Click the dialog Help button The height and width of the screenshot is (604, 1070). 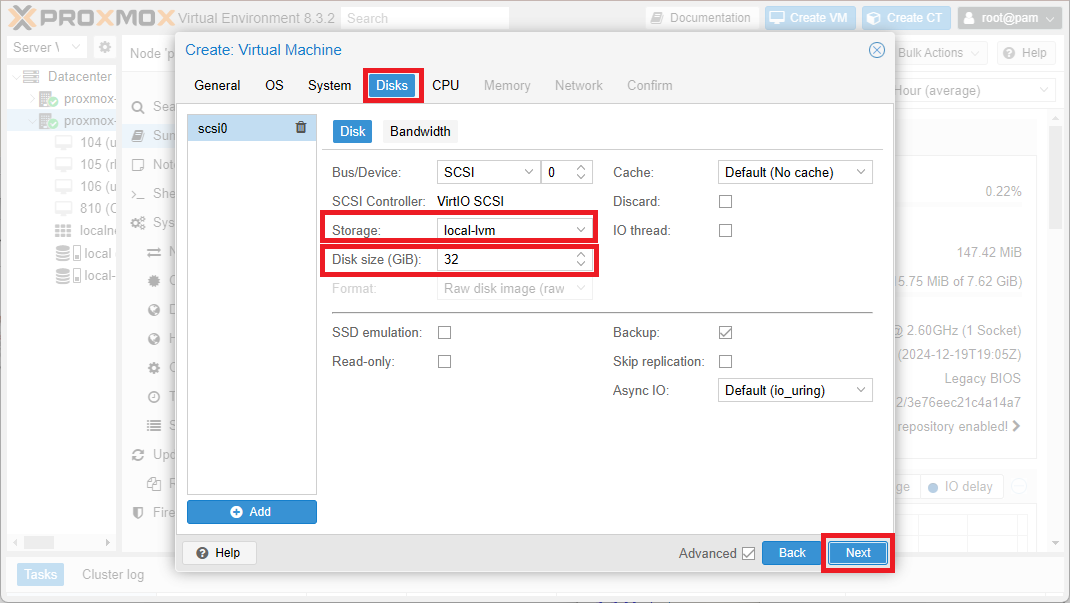tap(219, 553)
